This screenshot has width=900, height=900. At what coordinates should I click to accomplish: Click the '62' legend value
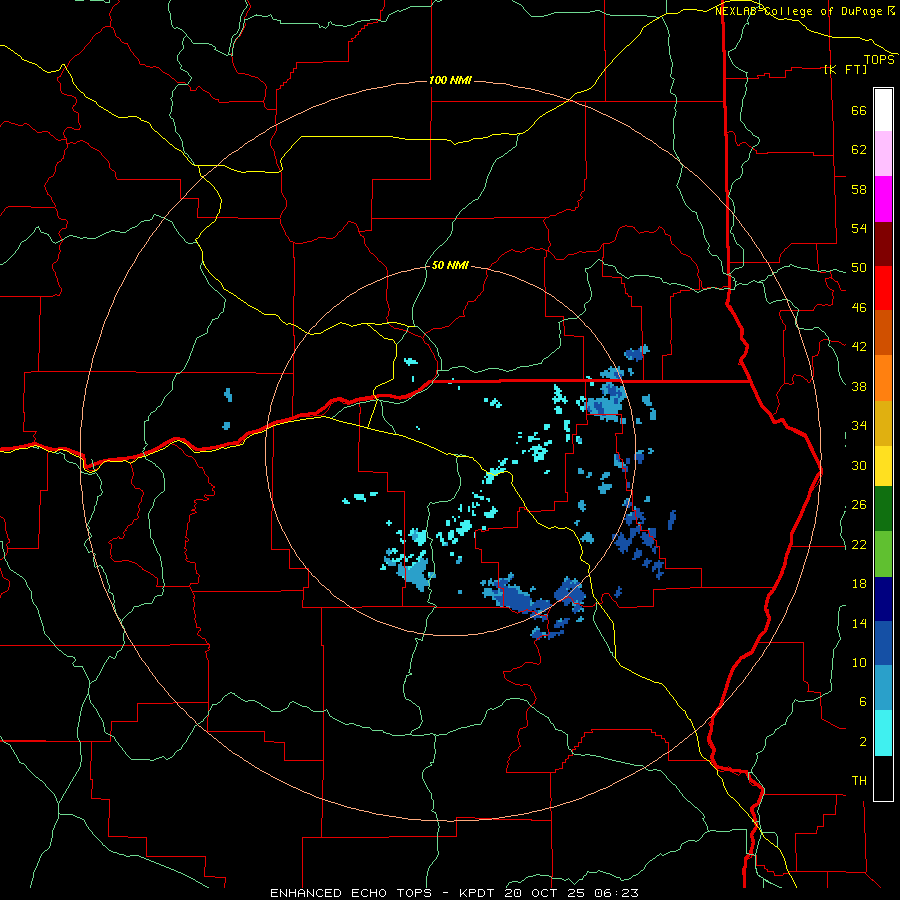[x=859, y=149]
